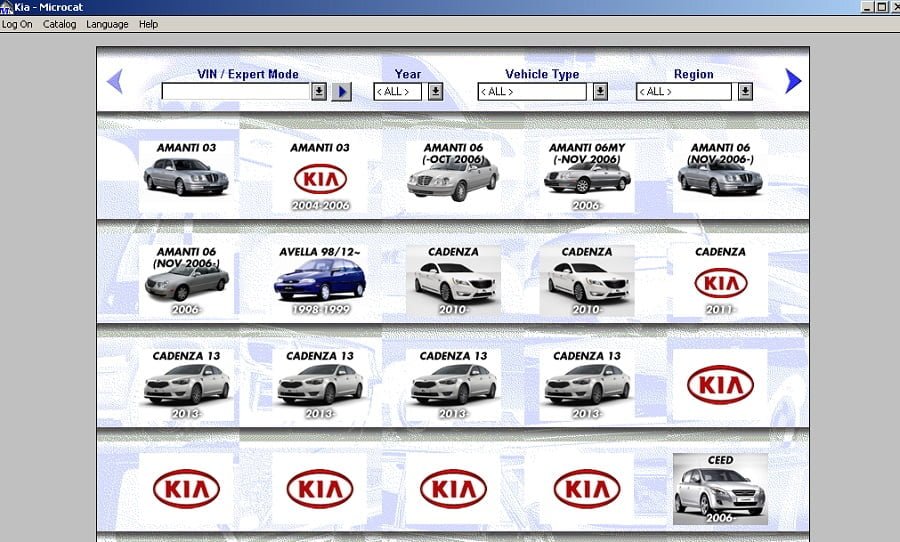
Task: Expand the VIN / Expert Mode history dropdown arrow
Action: pyautogui.click(x=319, y=91)
